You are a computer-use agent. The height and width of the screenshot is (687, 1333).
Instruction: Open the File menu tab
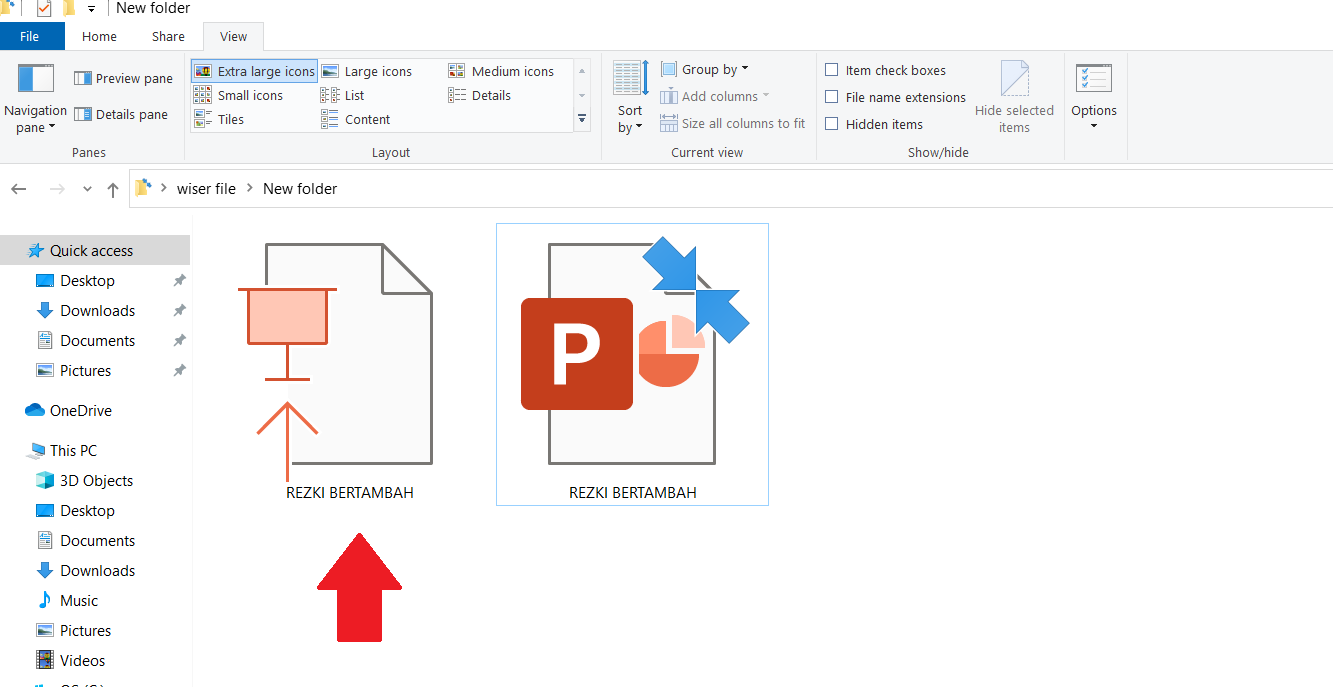pos(30,37)
